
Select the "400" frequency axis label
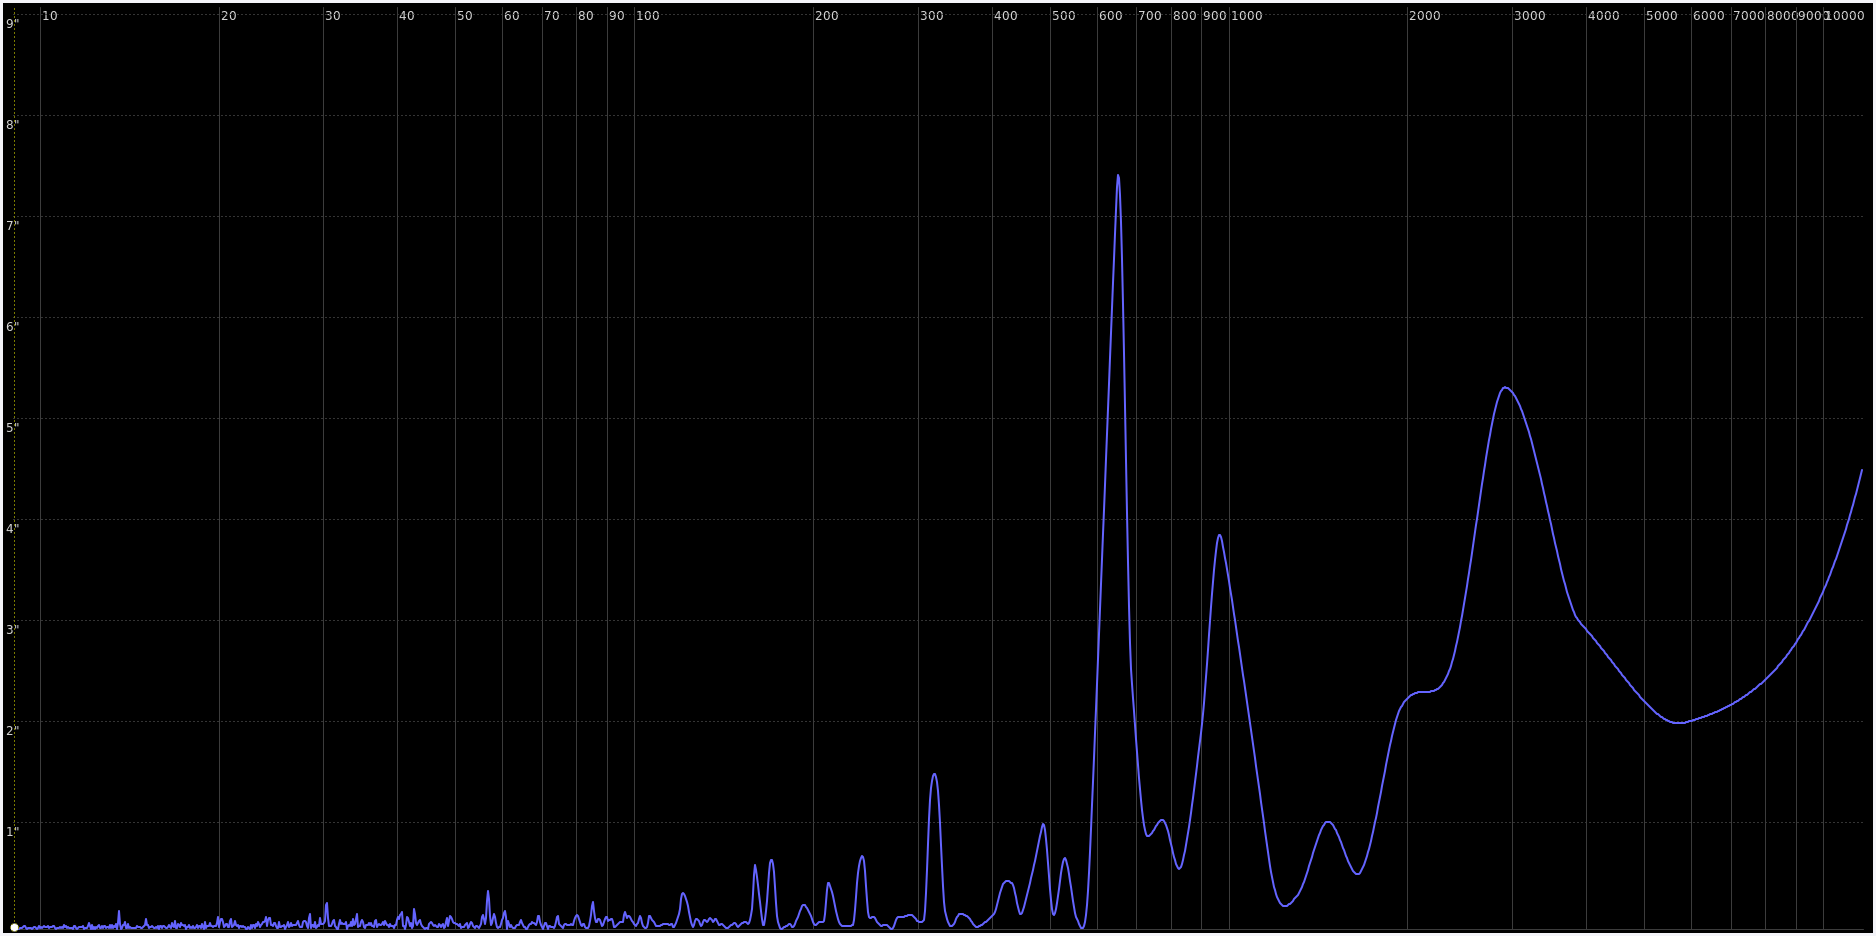pos(1006,16)
